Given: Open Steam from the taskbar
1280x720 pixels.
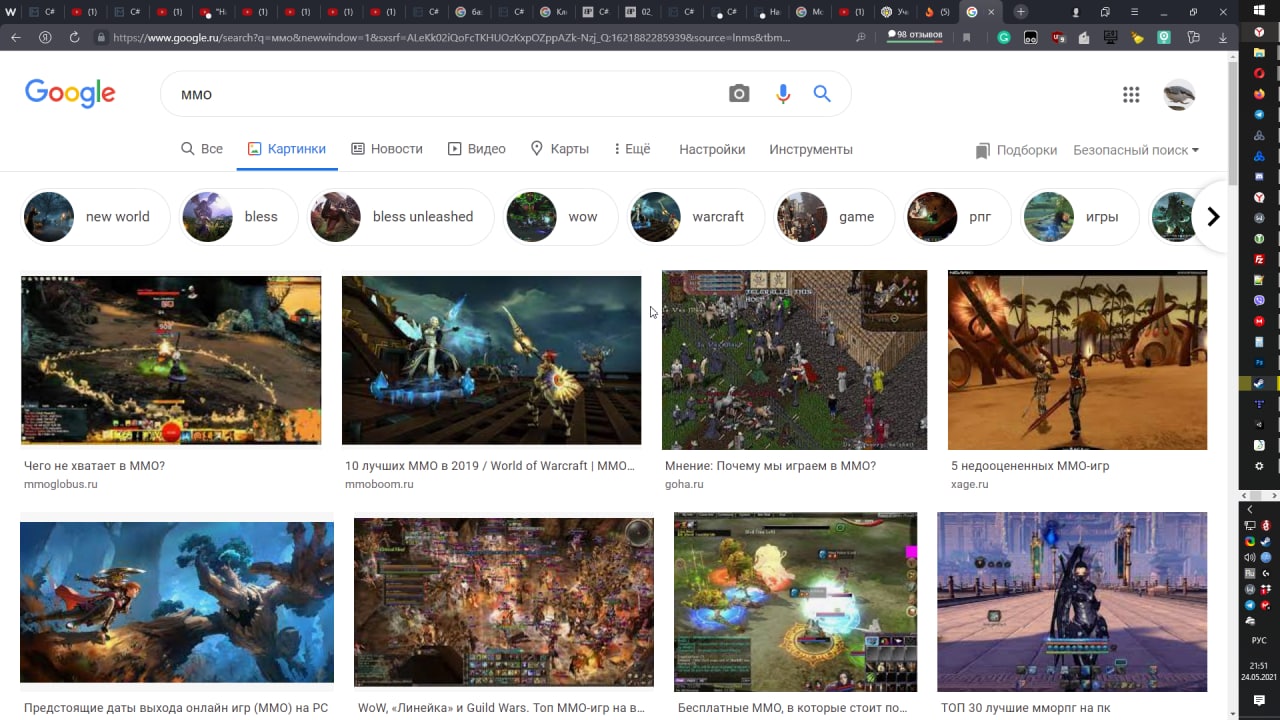Looking at the screenshot, I should point(1259,383).
